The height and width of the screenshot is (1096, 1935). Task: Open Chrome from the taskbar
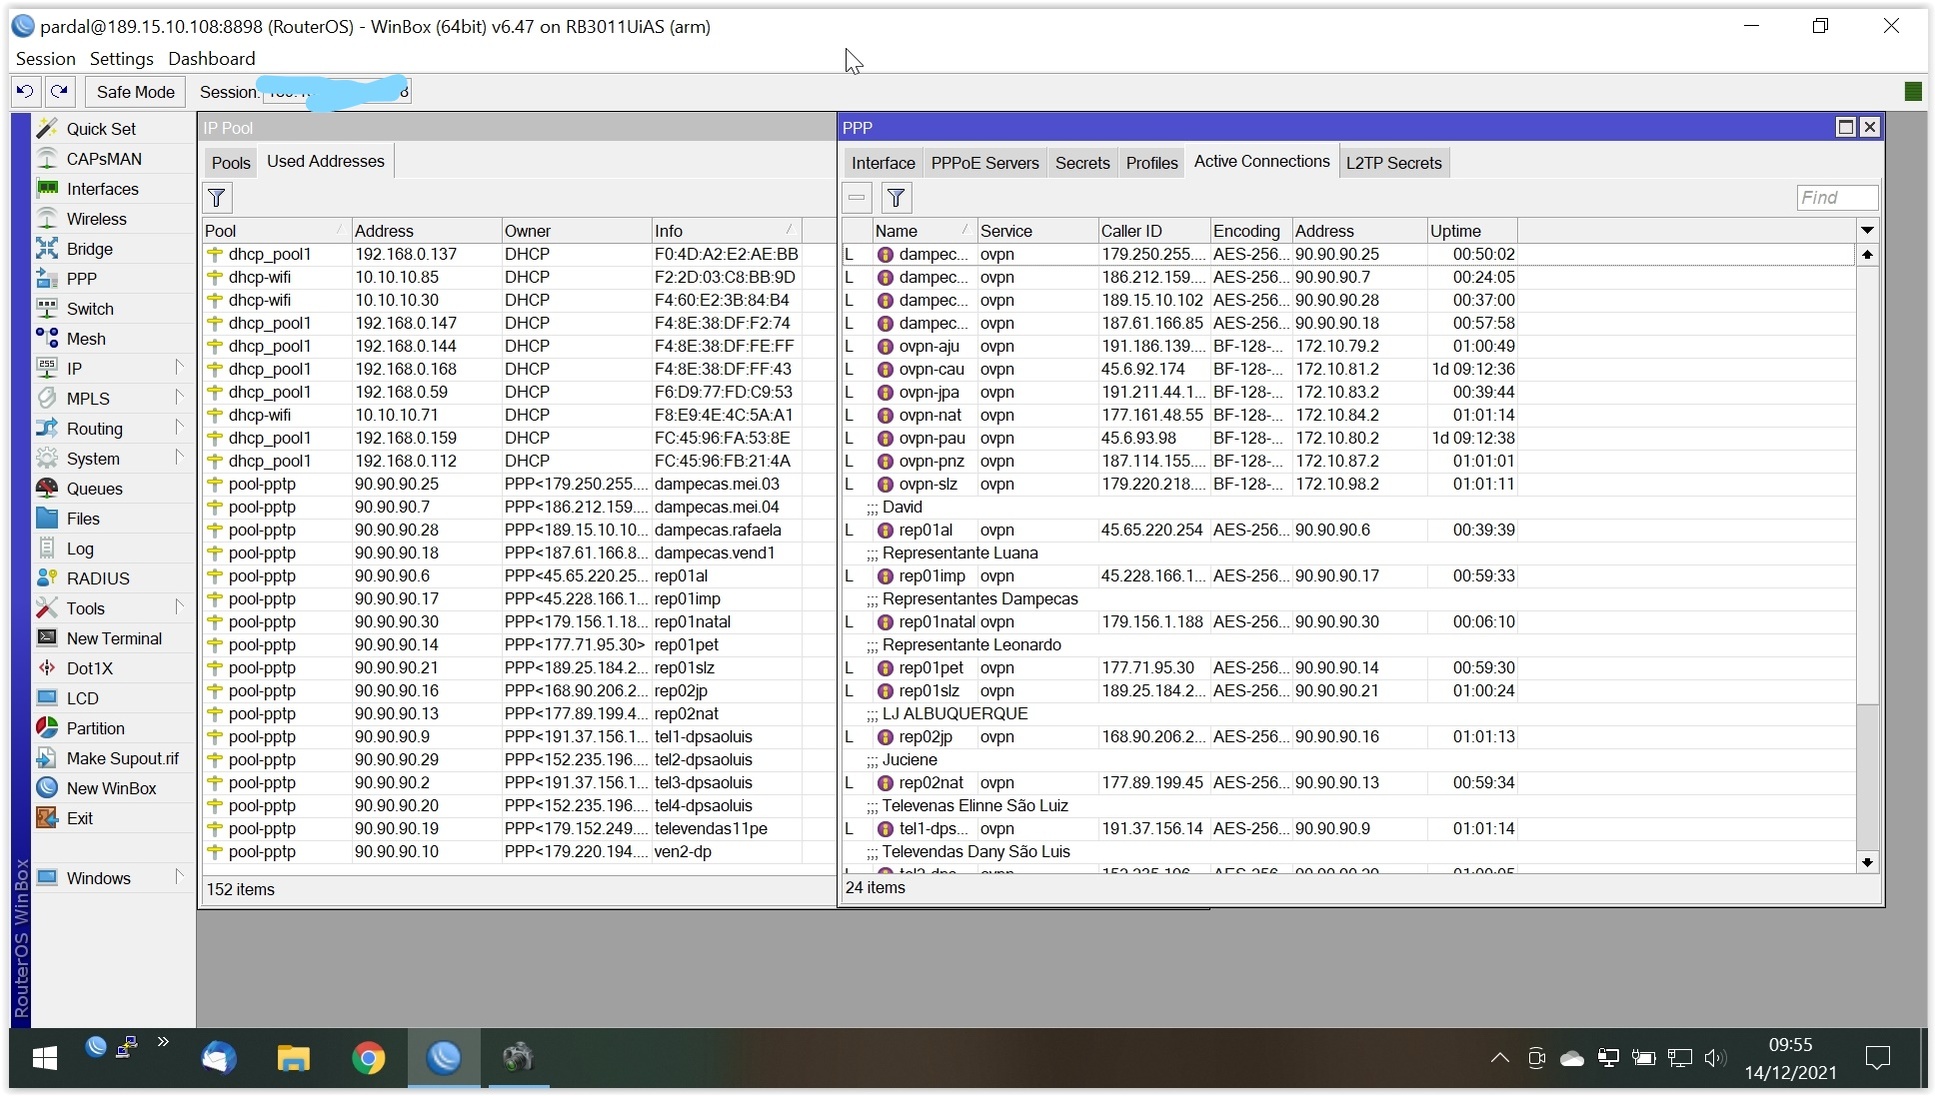(x=368, y=1058)
